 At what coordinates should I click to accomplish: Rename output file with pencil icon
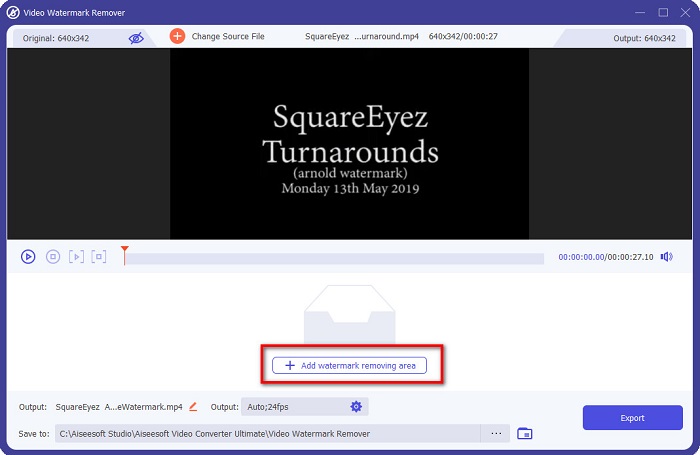(193, 407)
